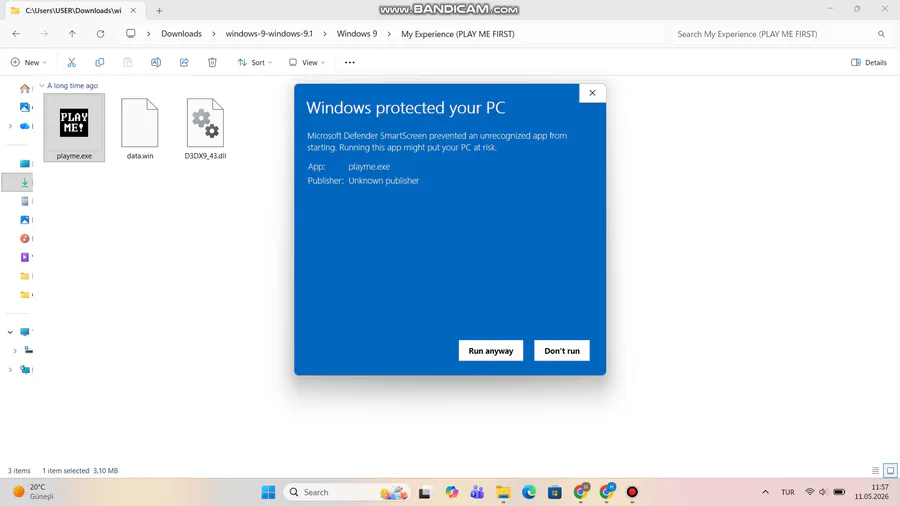This screenshot has height=506, width=900.
Task: Click the Don't run button
Action: (x=562, y=351)
